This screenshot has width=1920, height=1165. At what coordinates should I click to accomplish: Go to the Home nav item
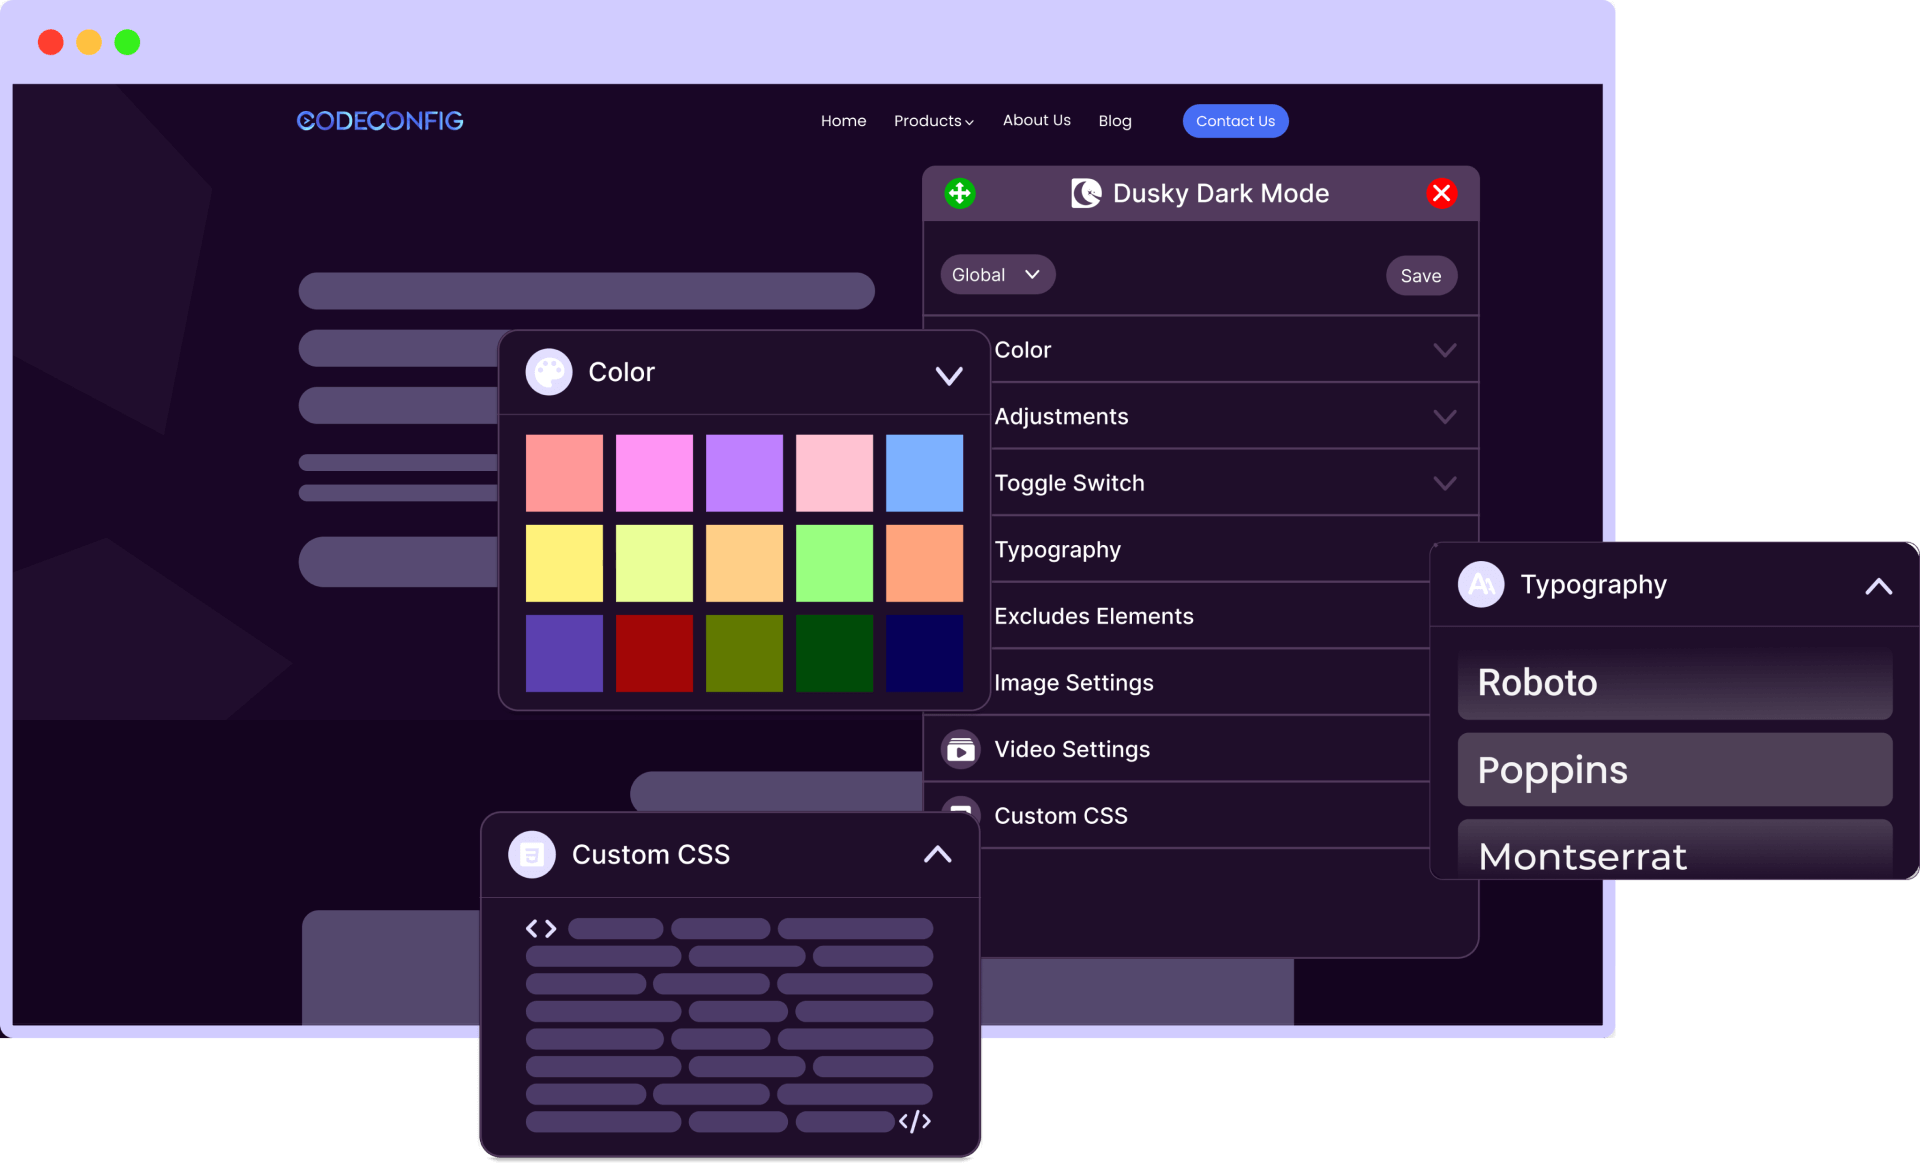click(x=844, y=121)
